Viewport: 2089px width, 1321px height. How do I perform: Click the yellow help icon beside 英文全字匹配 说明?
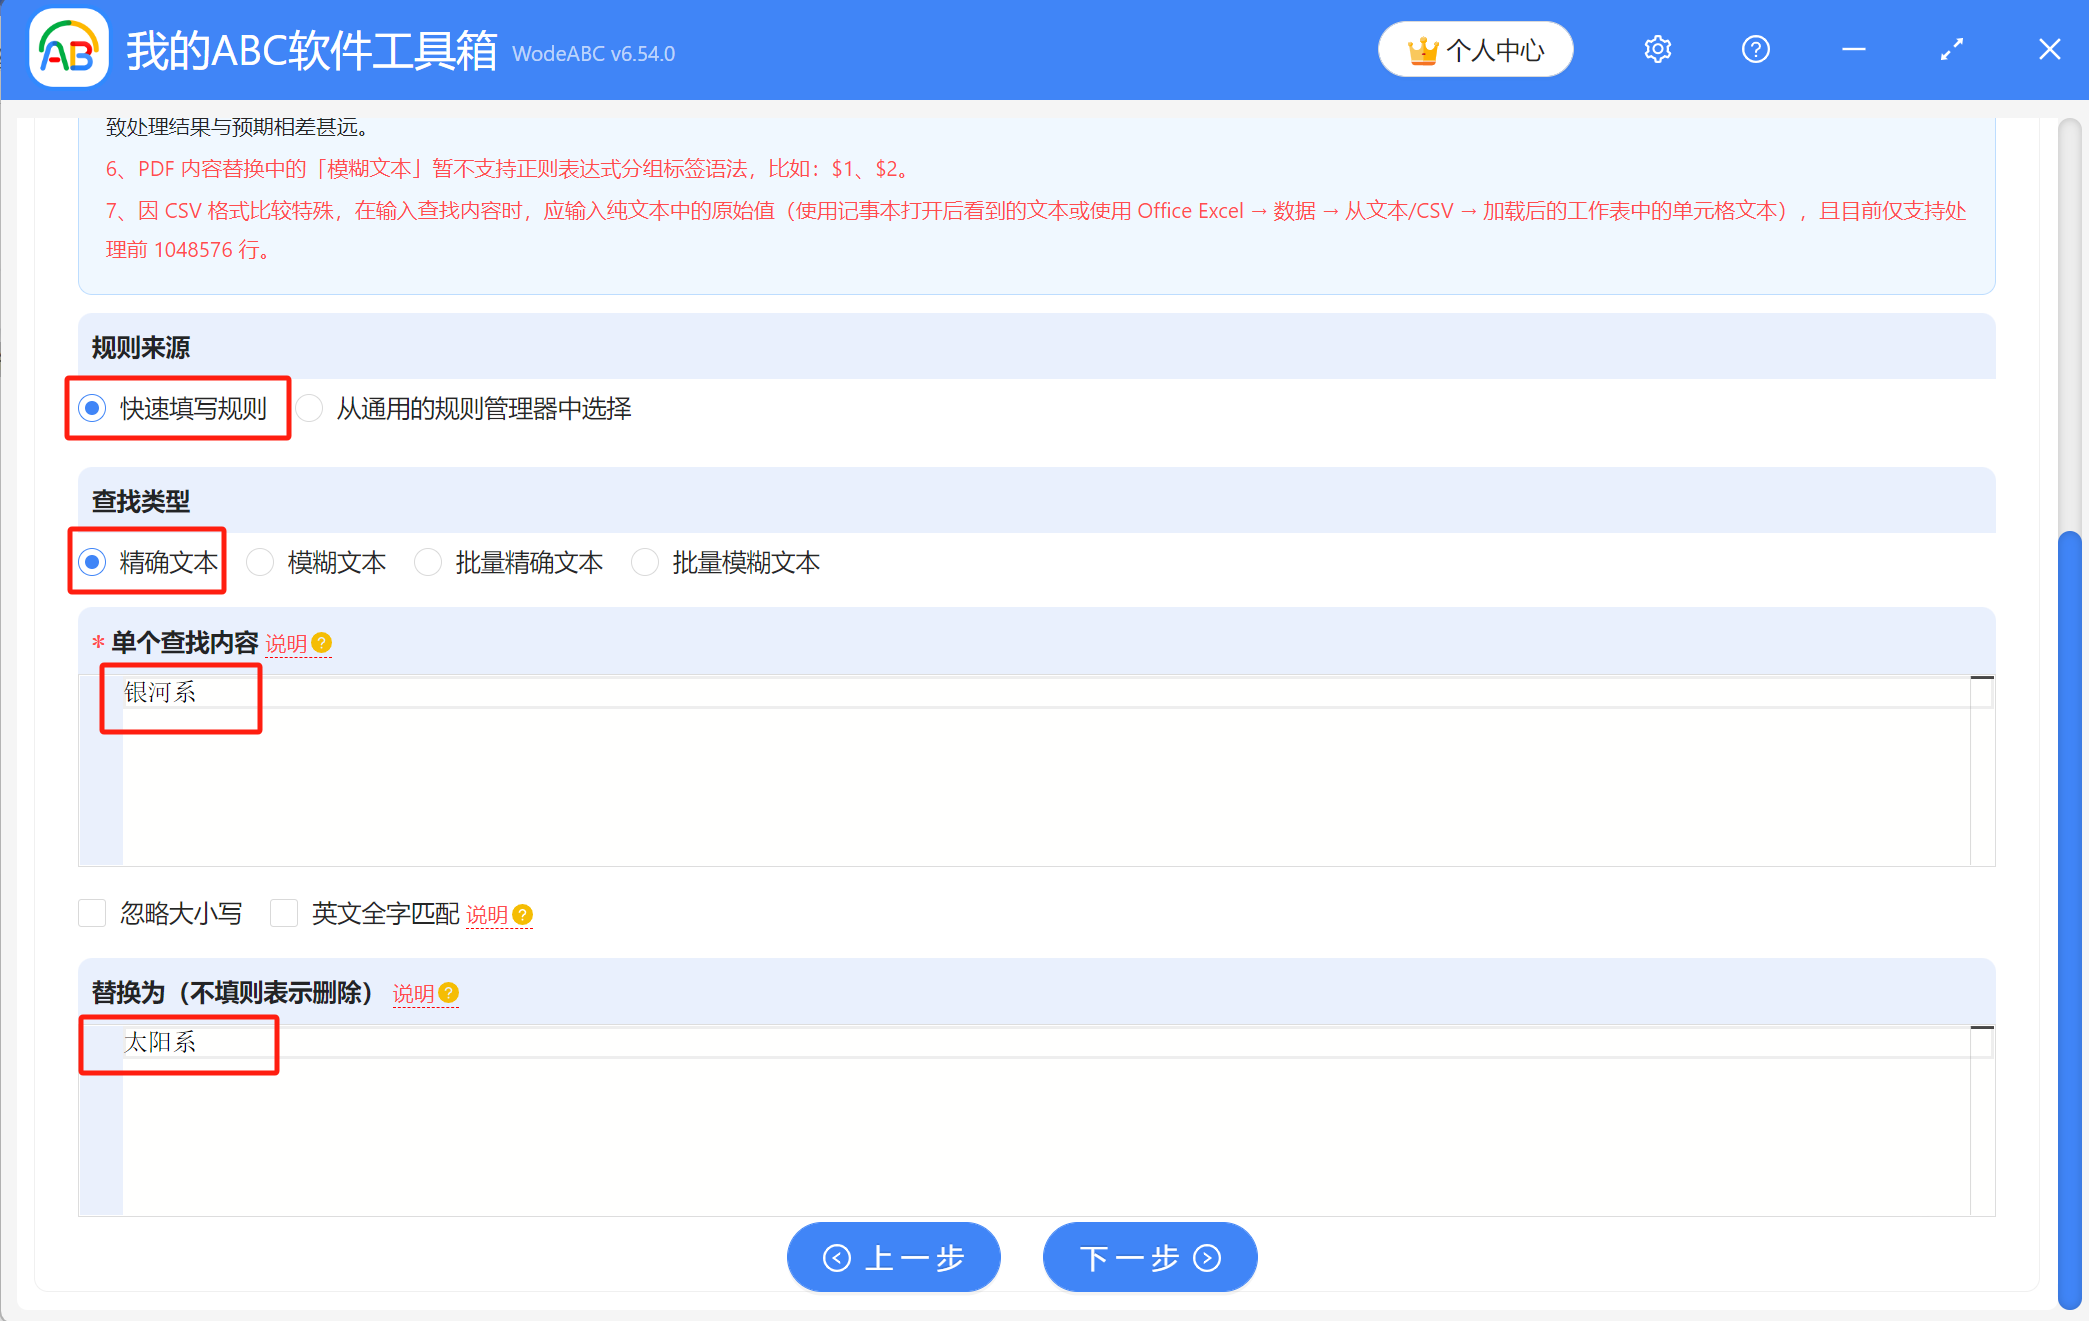[522, 915]
